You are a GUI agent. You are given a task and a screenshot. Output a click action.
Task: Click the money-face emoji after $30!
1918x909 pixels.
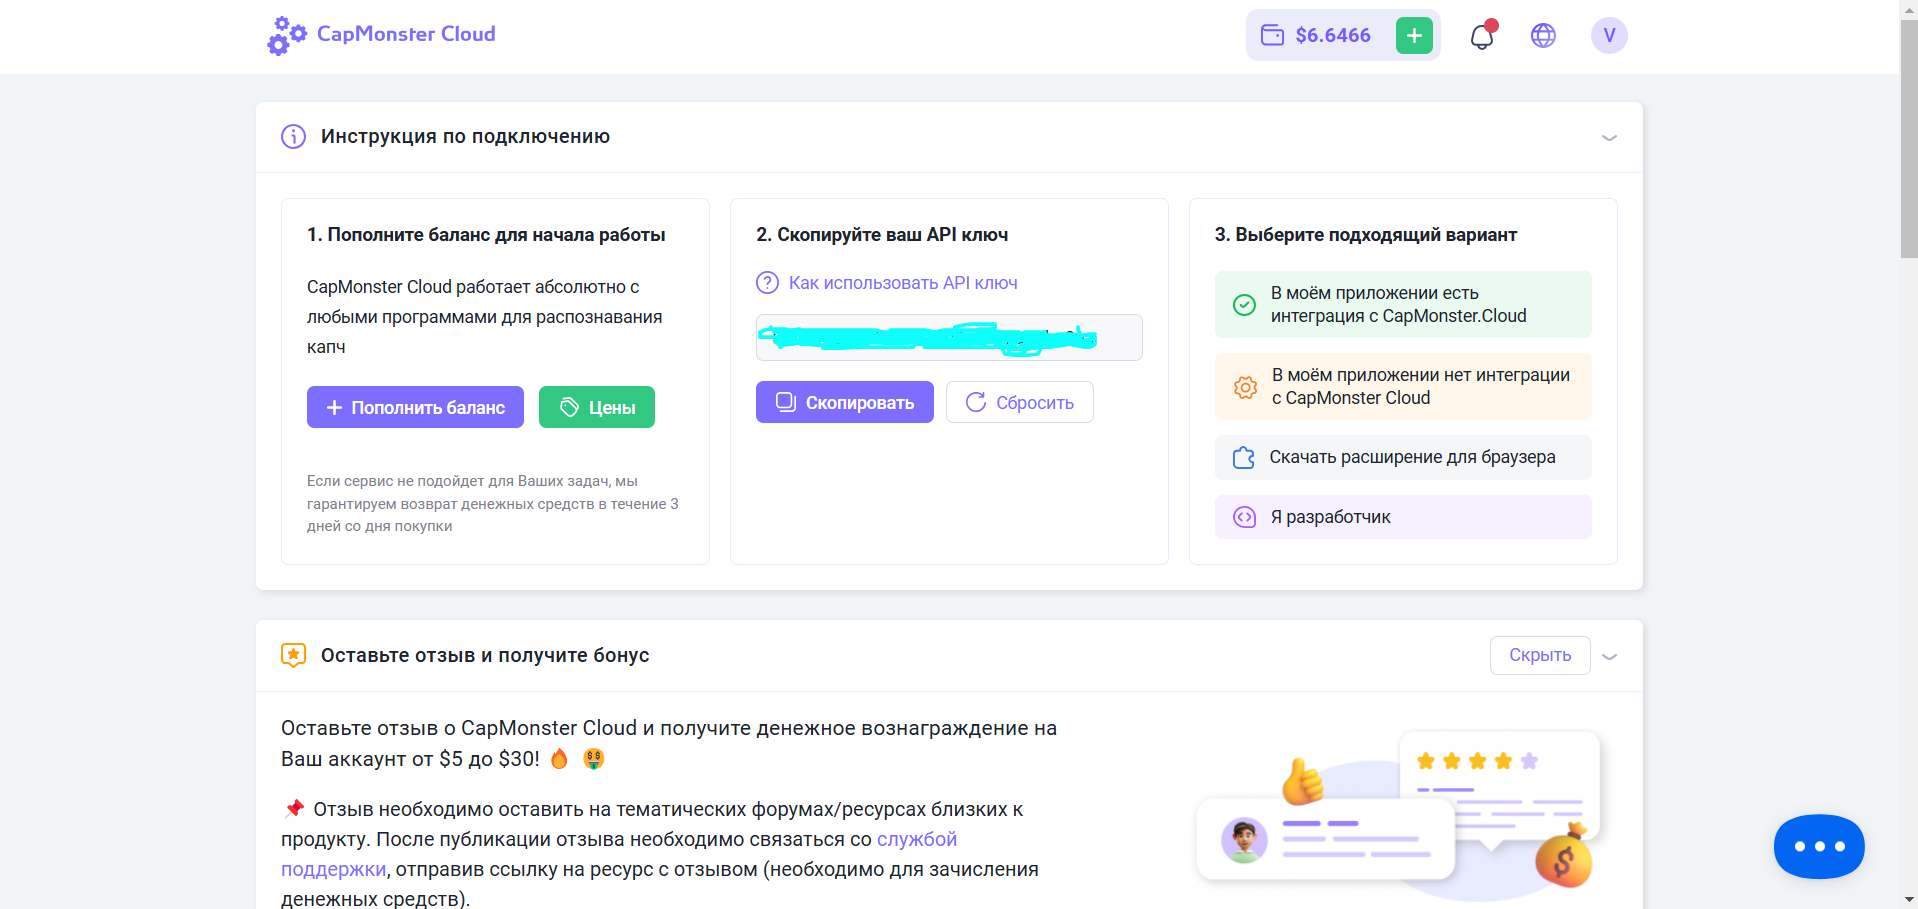pyautogui.click(x=594, y=759)
